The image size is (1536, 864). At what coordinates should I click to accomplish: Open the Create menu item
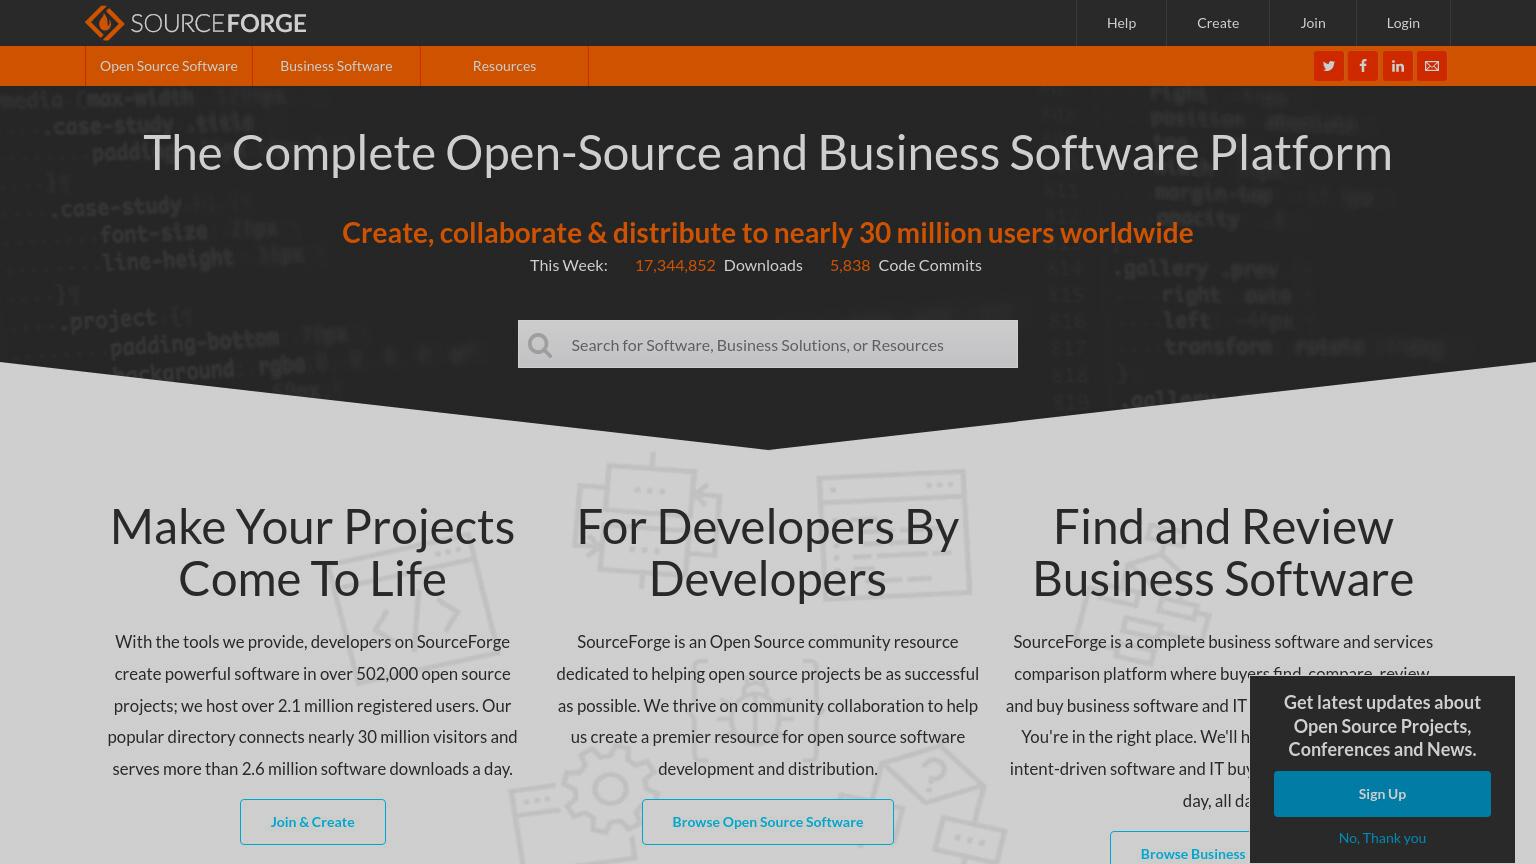tap(1218, 23)
